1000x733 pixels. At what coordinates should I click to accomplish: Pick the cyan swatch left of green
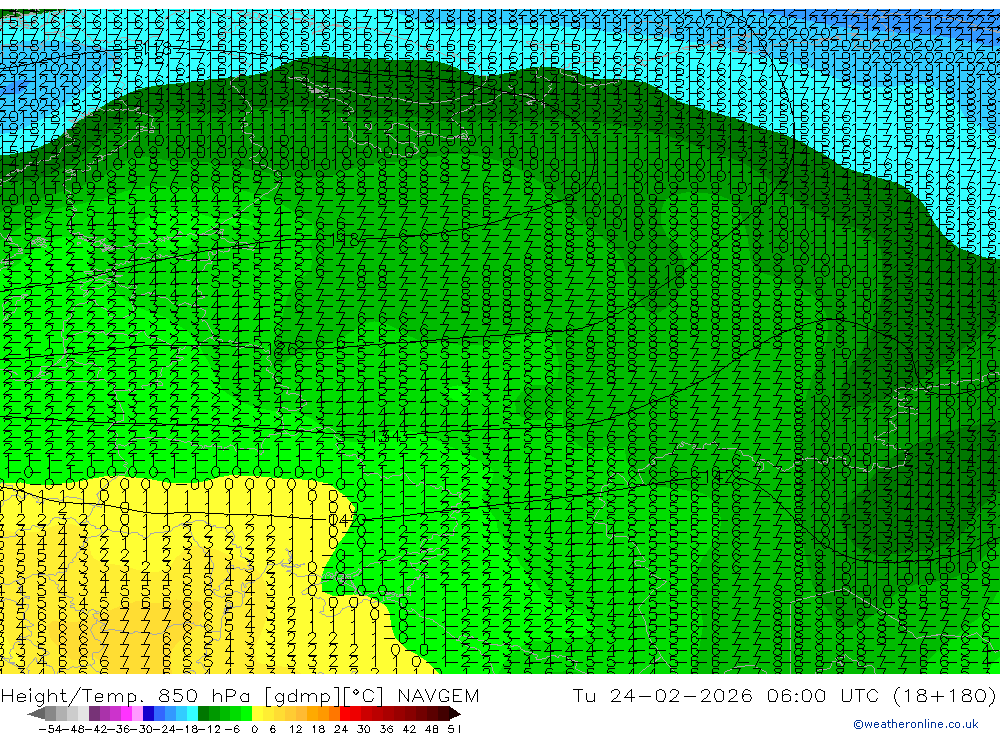click(x=192, y=713)
